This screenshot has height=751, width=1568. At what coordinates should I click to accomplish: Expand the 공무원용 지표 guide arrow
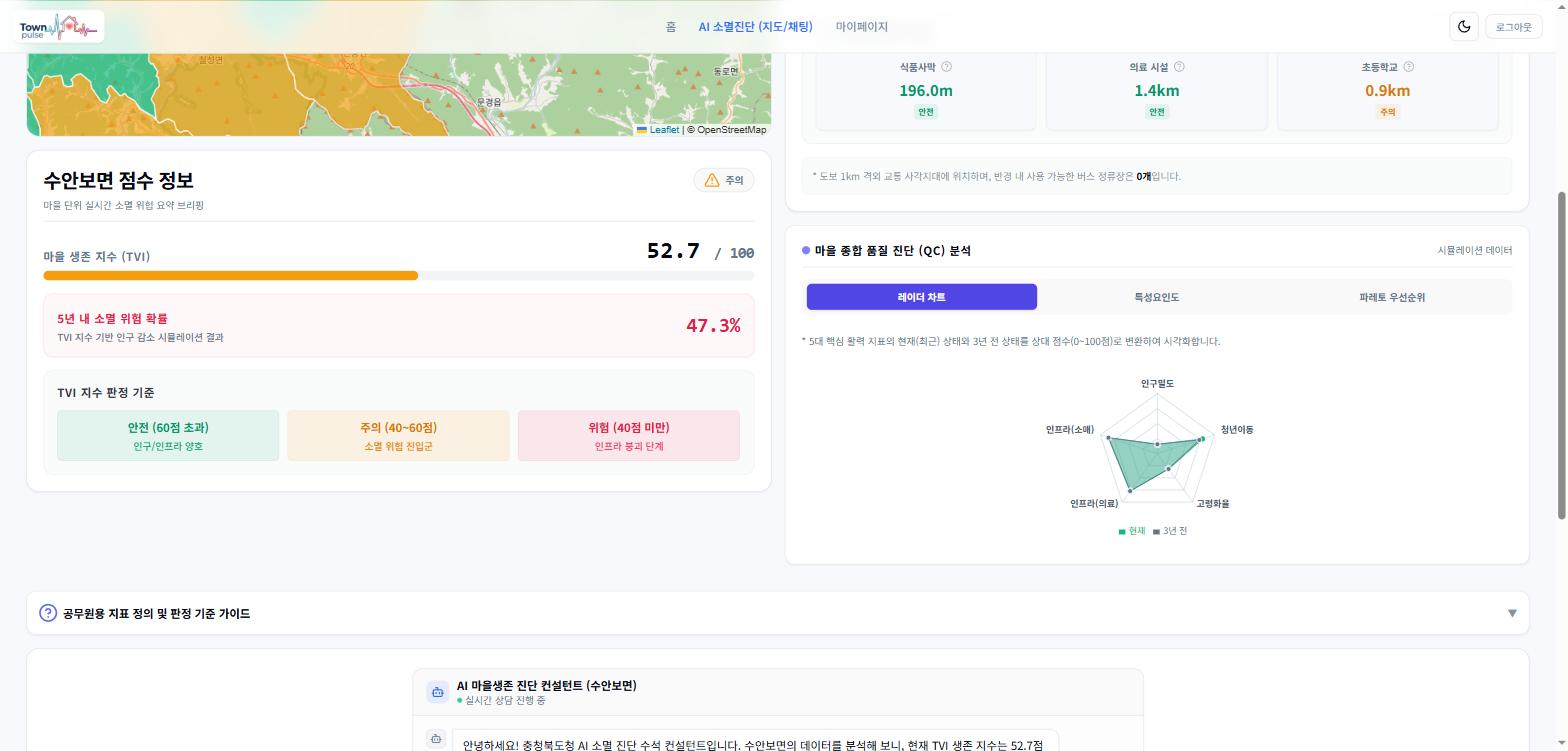click(1512, 613)
